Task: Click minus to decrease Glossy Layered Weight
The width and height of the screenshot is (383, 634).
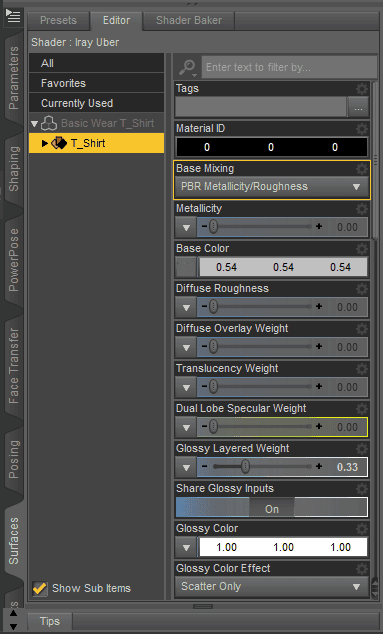Action: [204, 467]
